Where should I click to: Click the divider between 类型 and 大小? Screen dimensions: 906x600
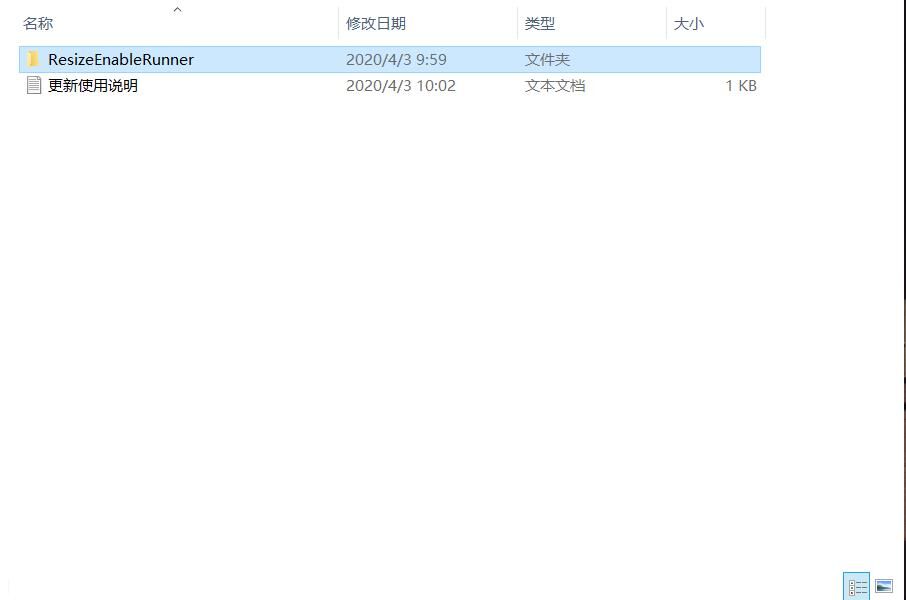[x=666, y=23]
